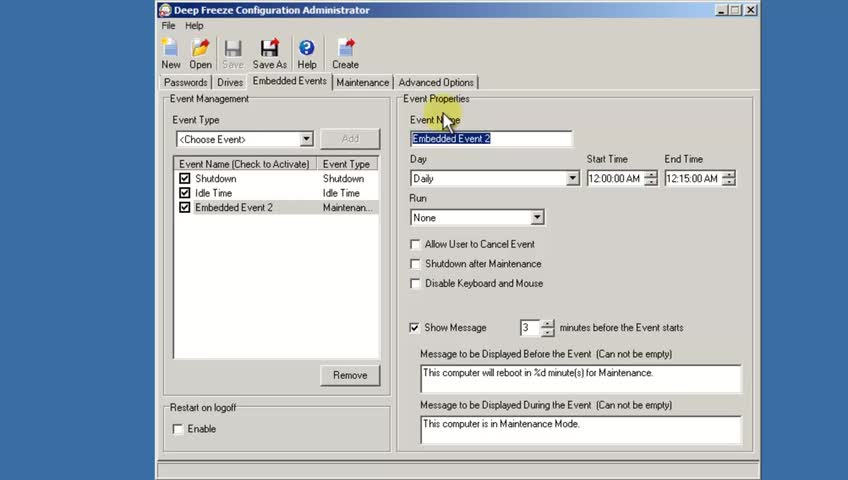Click the Create toolbar icon
Image resolution: width=848 pixels, height=480 pixels.
click(345, 54)
